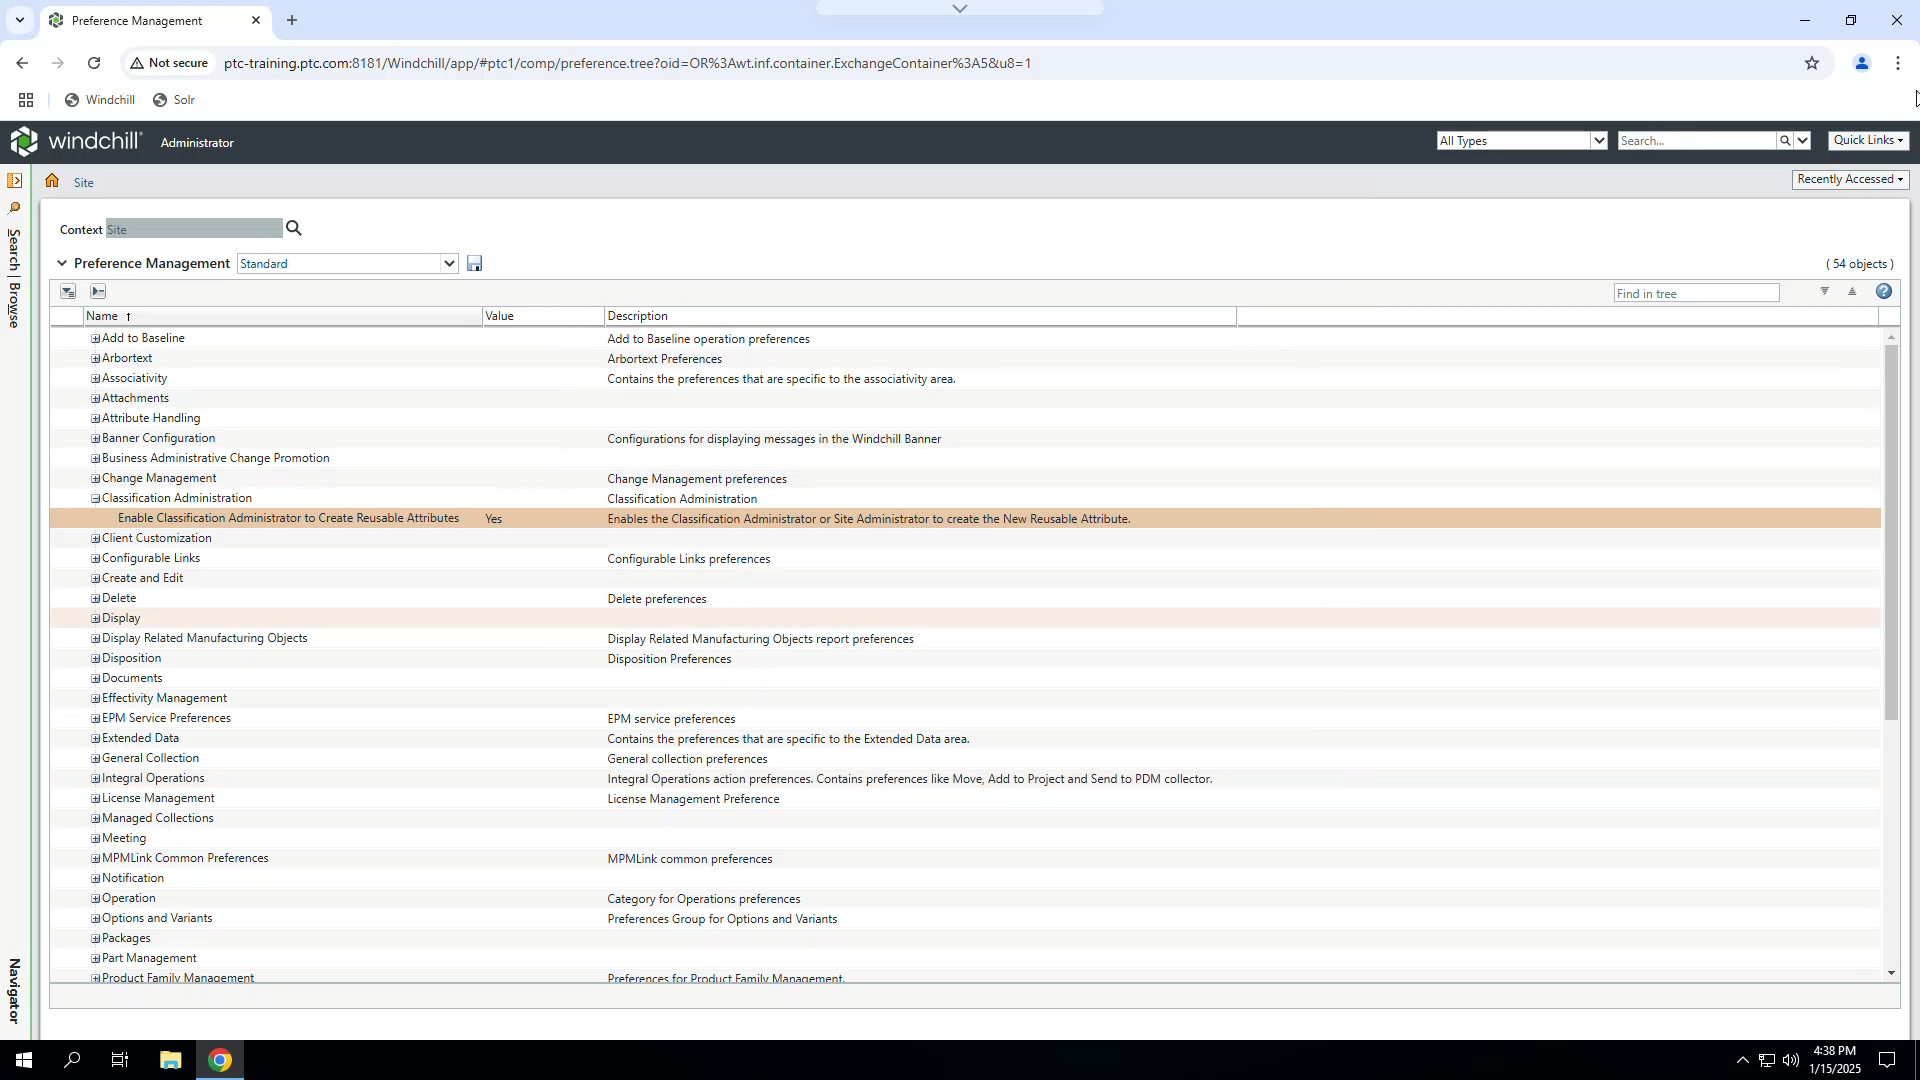Viewport: 1920px width, 1080px height.
Task: Expand the Change Management tree node
Action: coord(96,479)
